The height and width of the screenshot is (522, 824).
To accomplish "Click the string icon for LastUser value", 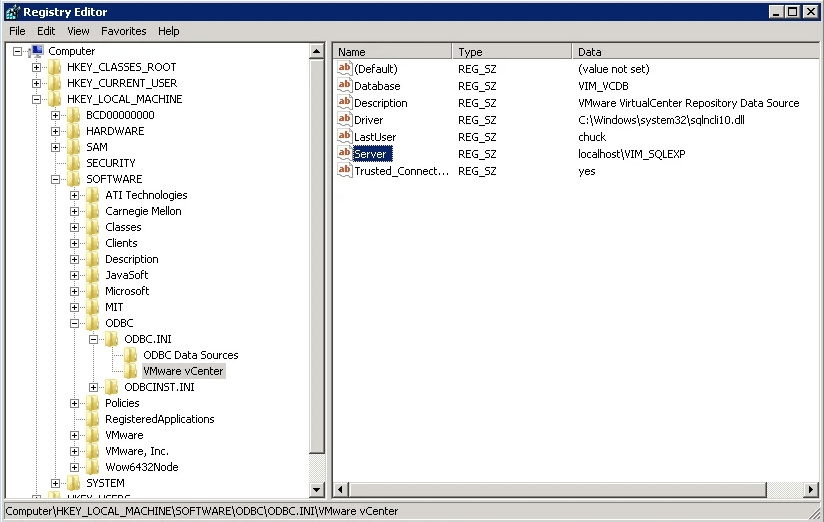I will [344, 137].
